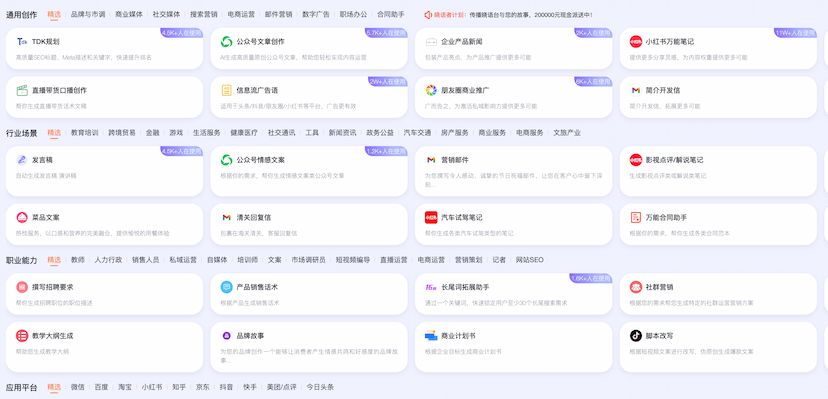Click the 长尾词拓展助手 purple icon
Screen dimensions: 828x399
tap(431, 287)
